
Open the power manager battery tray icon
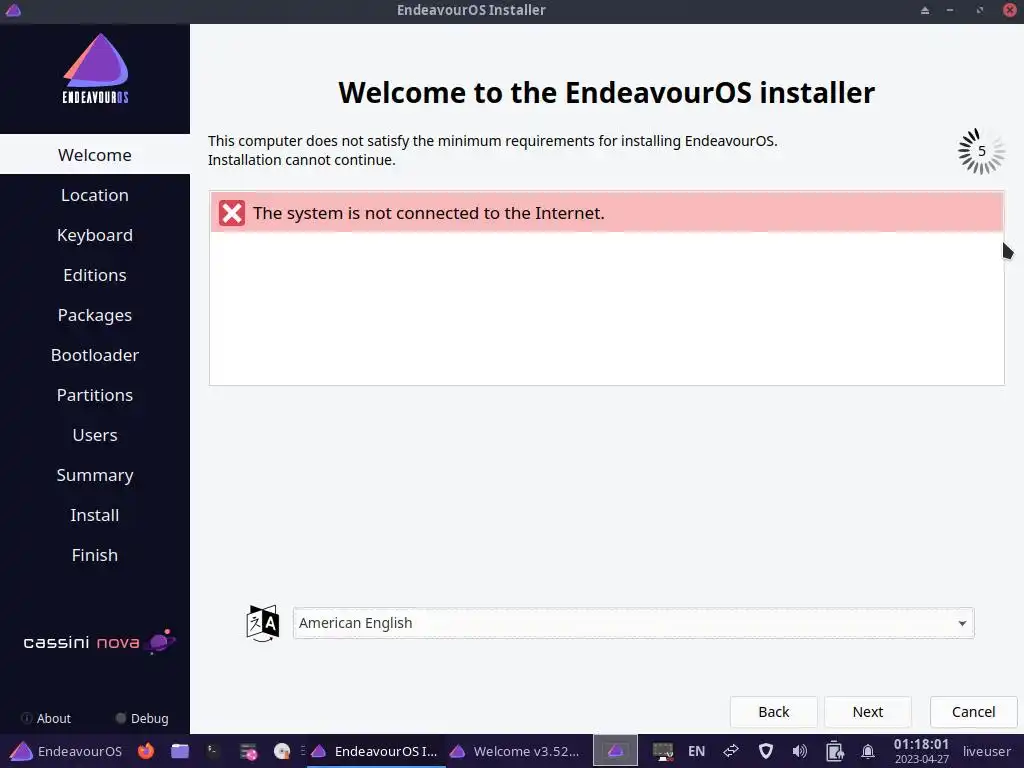tap(834, 751)
